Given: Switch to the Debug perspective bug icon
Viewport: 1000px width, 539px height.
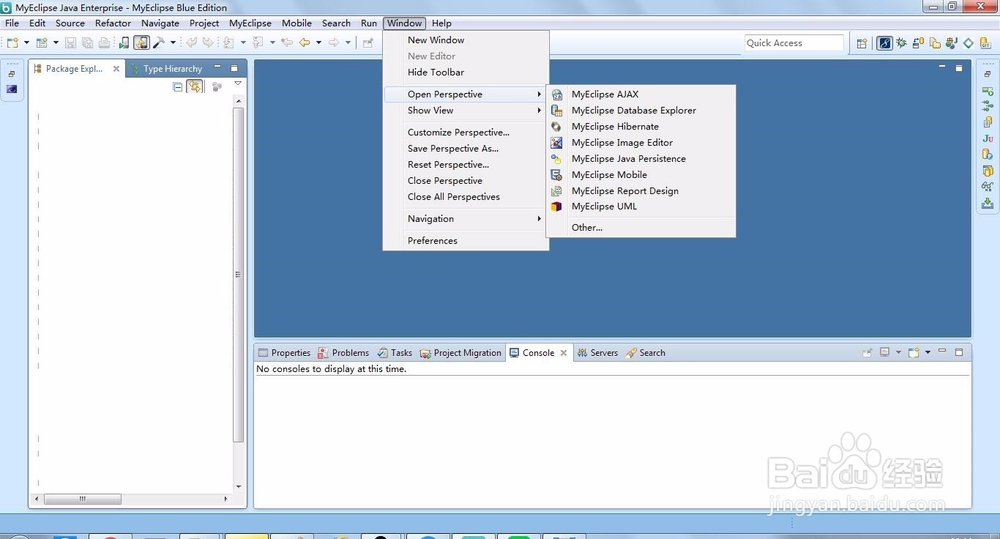Looking at the screenshot, I should tap(901, 43).
